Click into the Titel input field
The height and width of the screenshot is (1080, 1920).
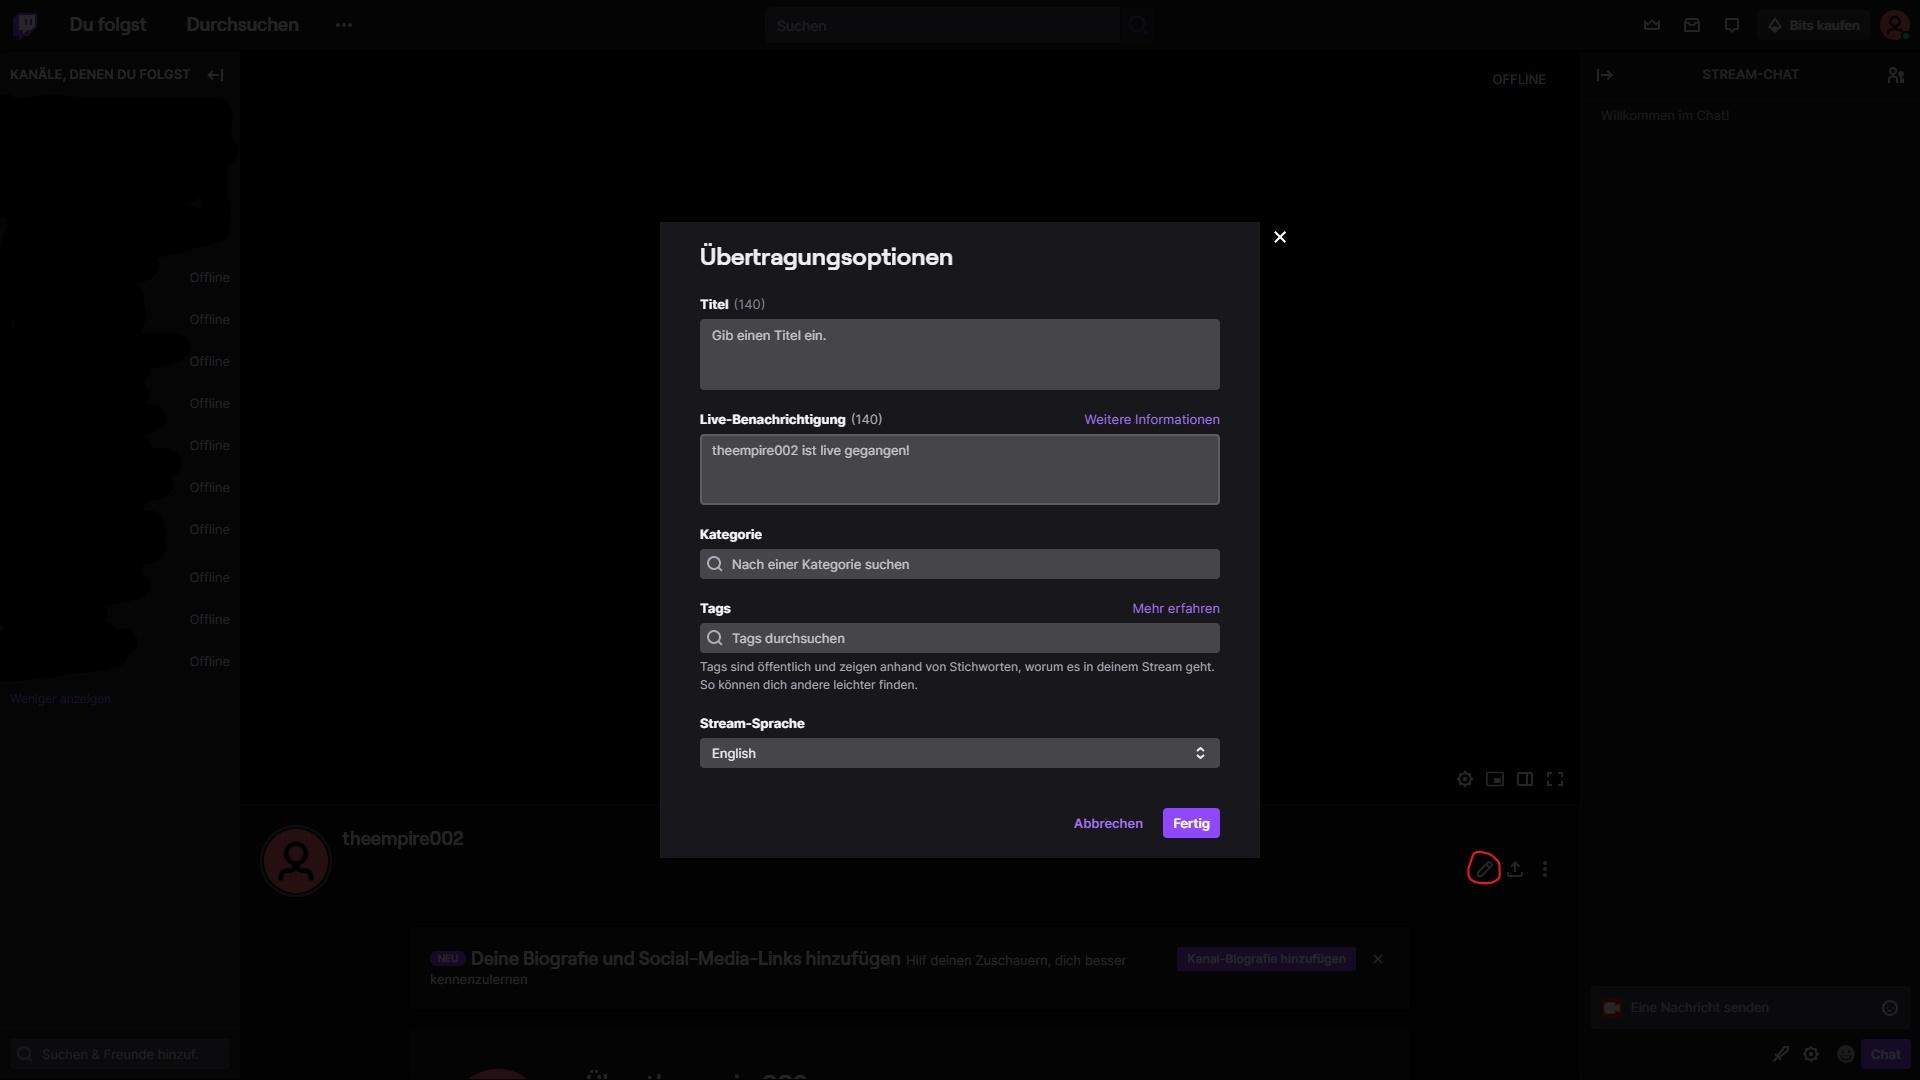coord(959,354)
